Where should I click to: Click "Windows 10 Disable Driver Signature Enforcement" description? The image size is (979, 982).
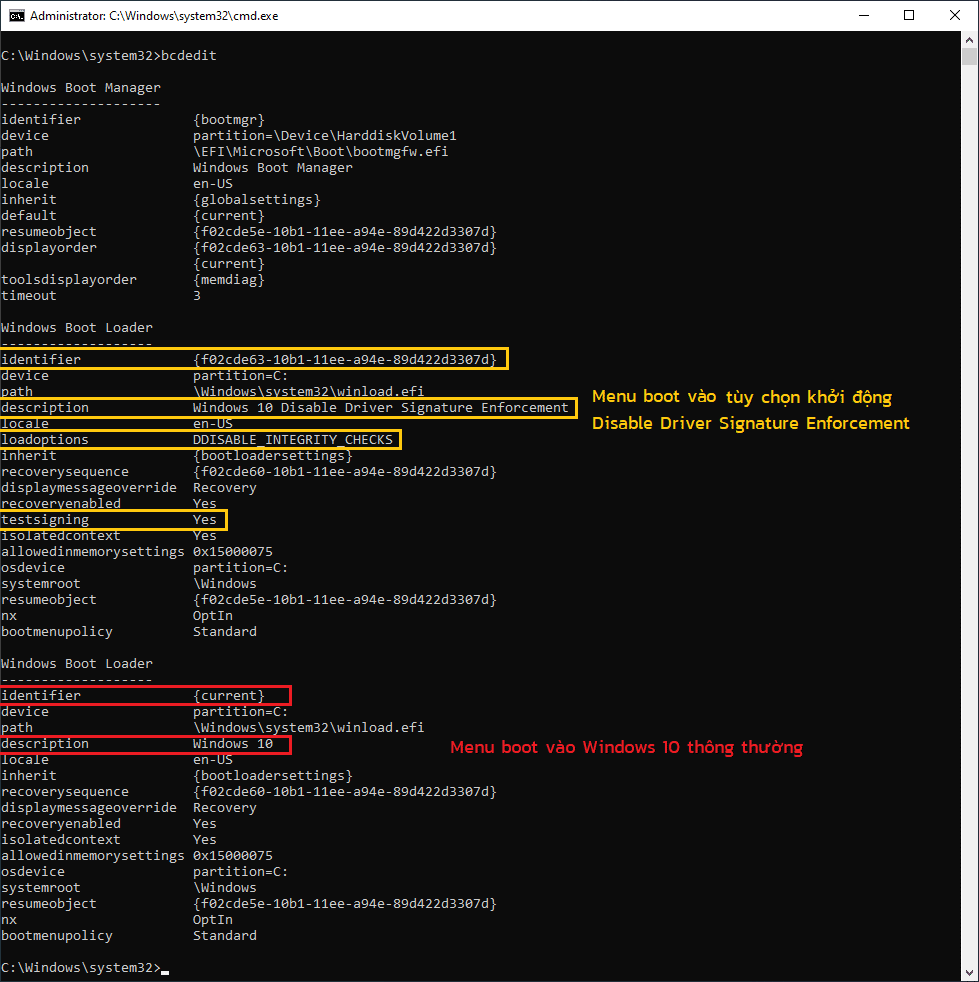point(381,408)
